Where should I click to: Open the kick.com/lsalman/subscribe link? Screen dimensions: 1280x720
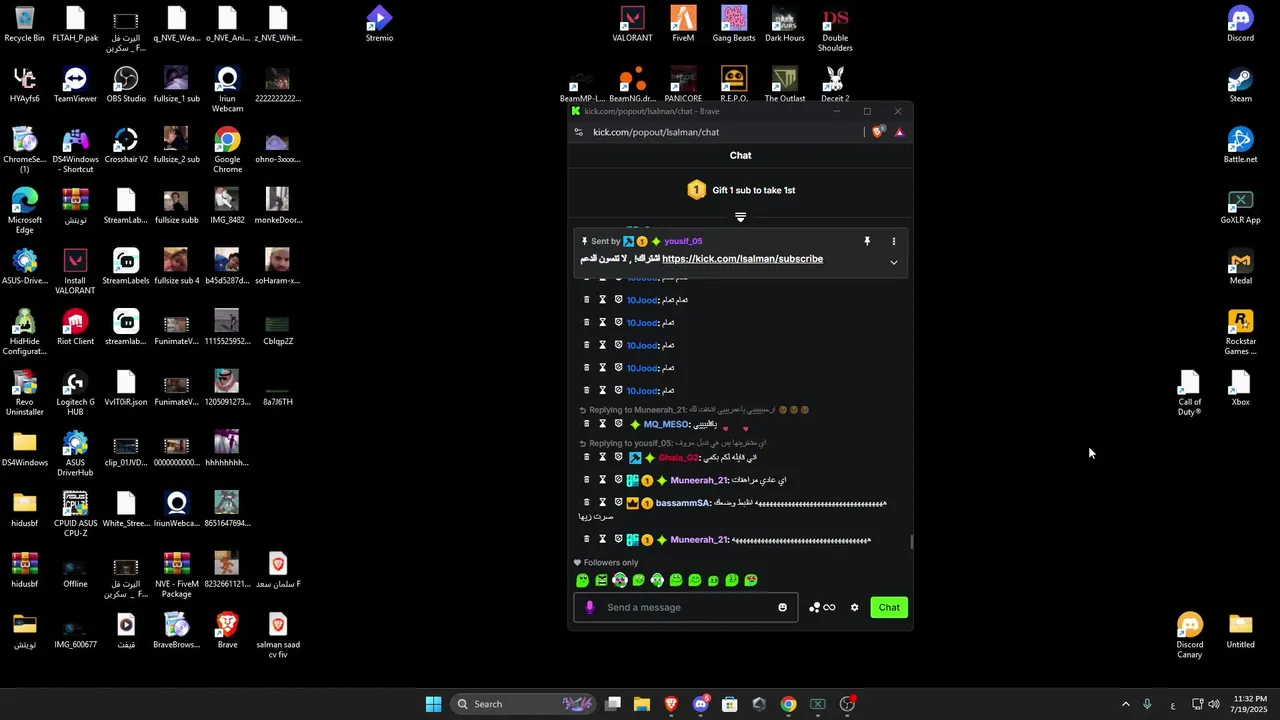pyautogui.click(x=742, y=259)
